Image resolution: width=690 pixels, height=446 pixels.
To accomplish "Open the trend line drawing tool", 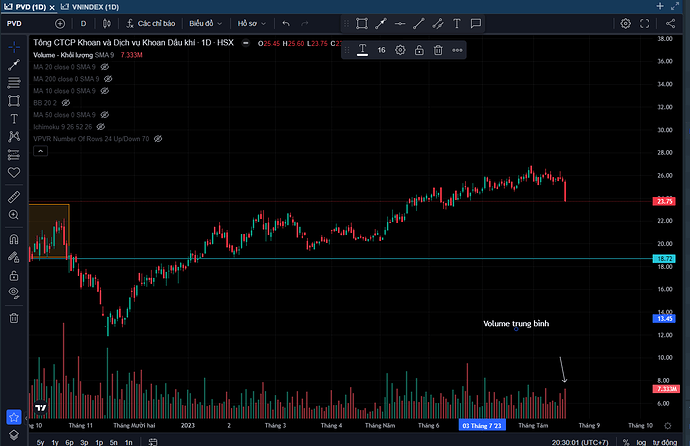I will (x=14, y=65).
